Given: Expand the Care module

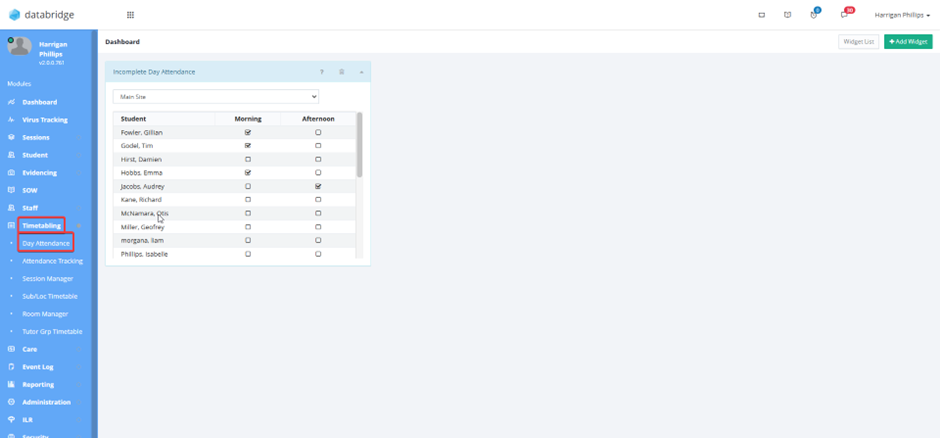Looking at the screenshot, I should pyautogui.click(x=79, y=349).
